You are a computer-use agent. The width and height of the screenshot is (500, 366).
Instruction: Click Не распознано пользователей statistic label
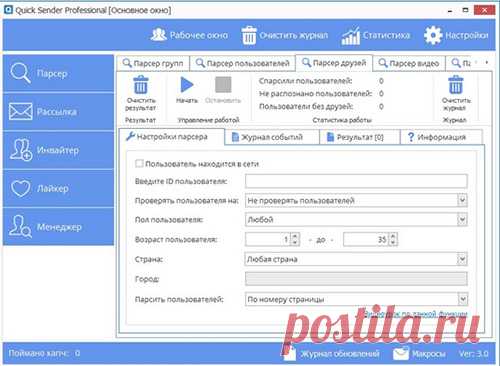[x=315, y=94]
